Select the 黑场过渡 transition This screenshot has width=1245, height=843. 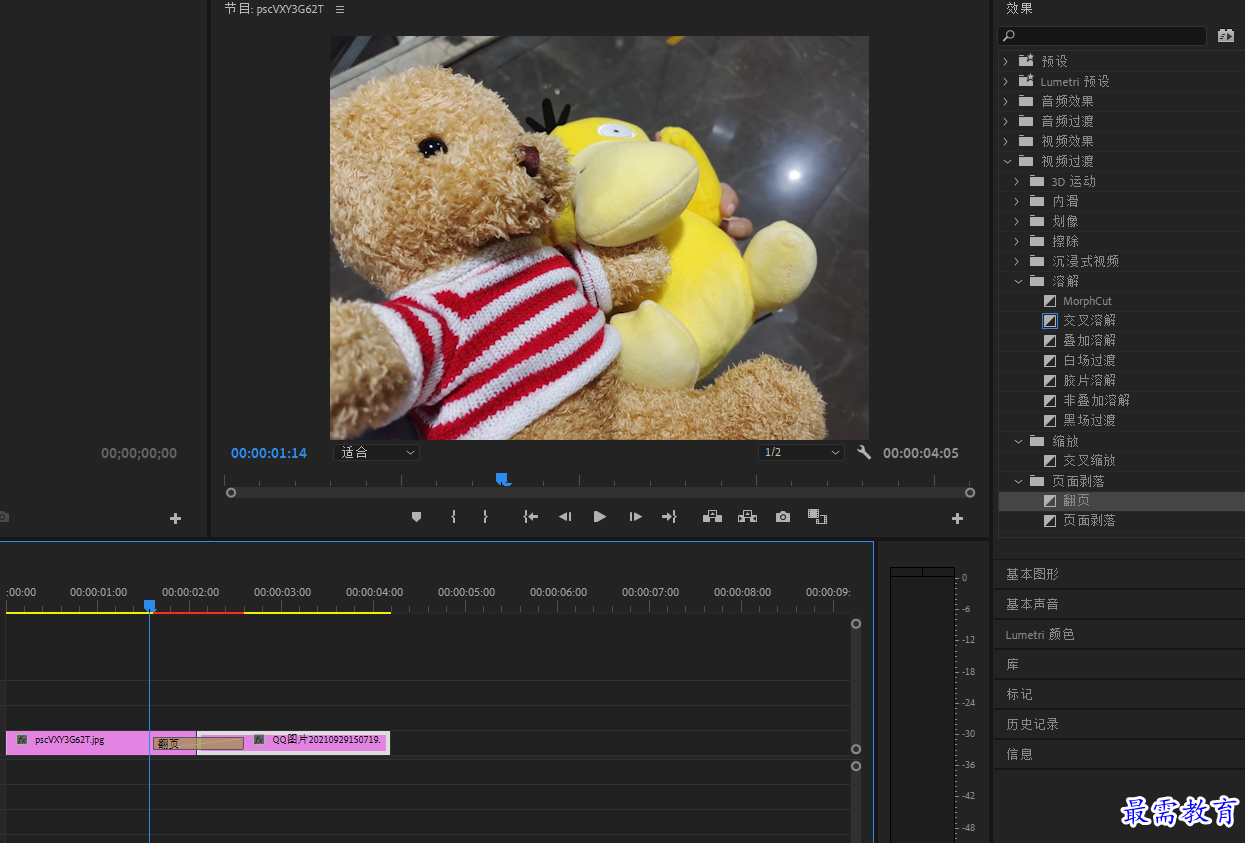coord(1089,421)
